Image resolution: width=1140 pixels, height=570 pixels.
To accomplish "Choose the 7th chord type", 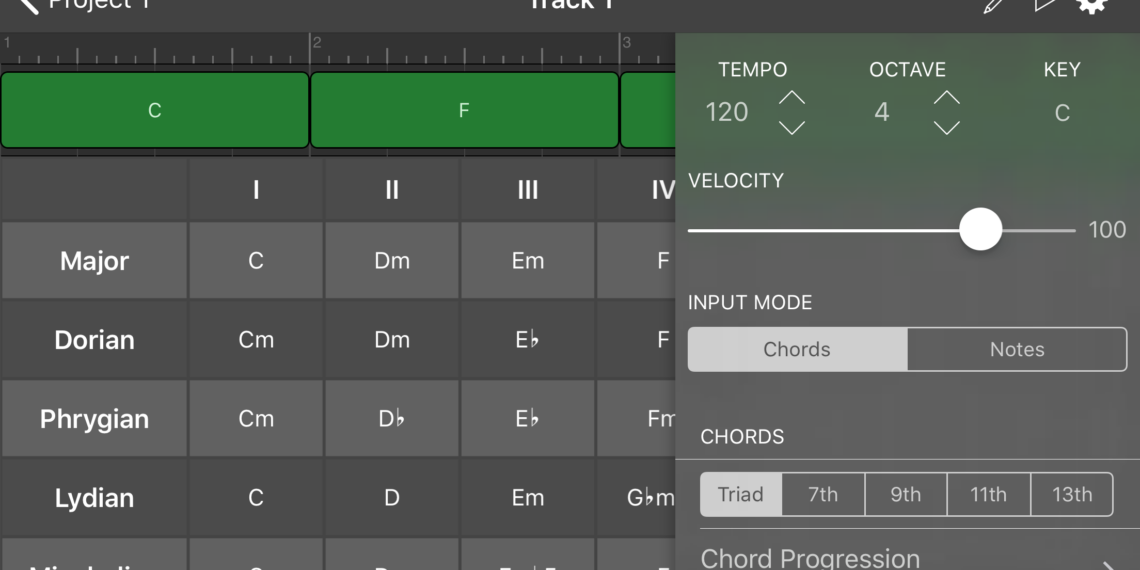I will pos(823,494).
